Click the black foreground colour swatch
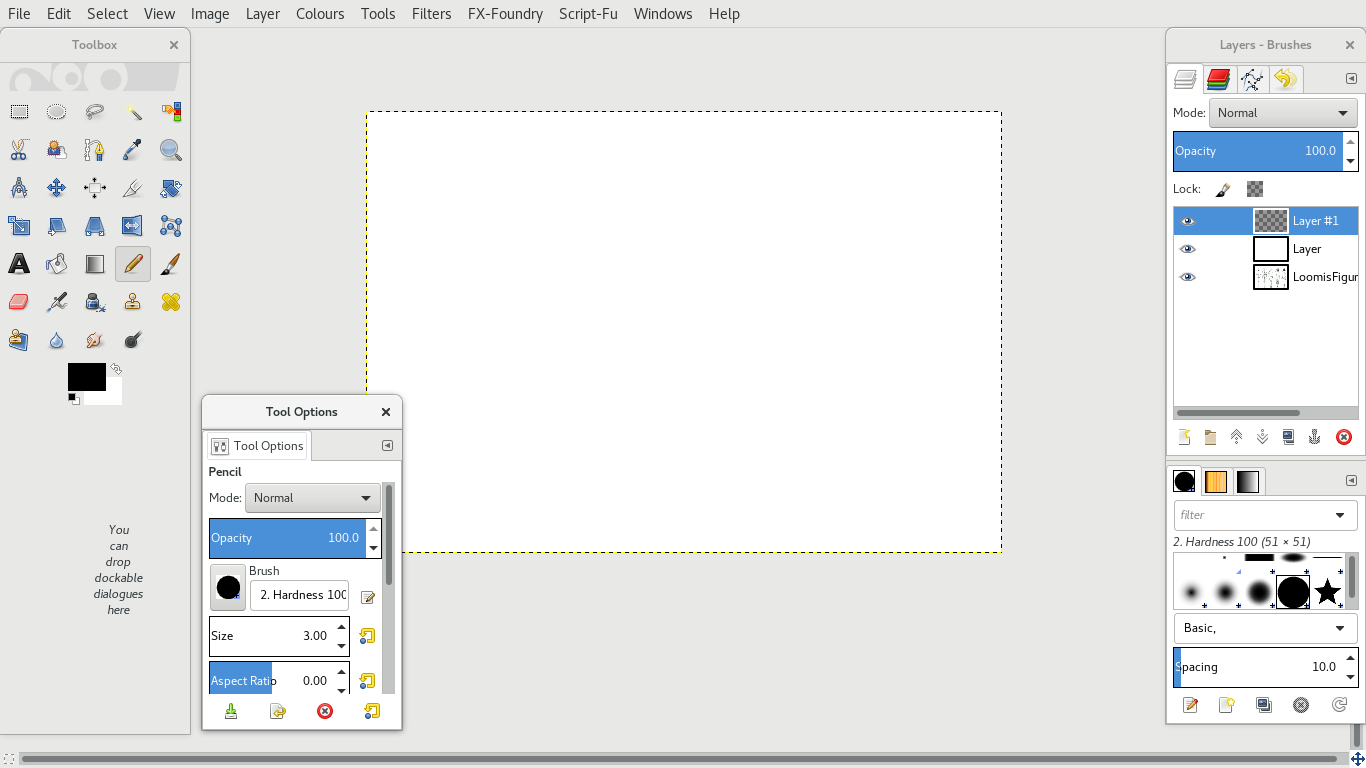 [x=86, y=377]
